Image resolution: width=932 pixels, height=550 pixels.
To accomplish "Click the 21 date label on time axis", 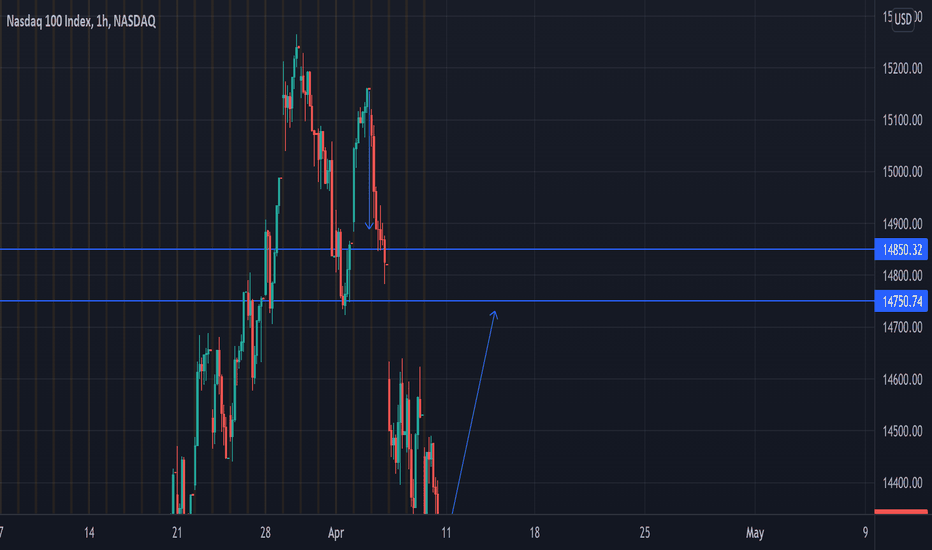I will [177, 533].
